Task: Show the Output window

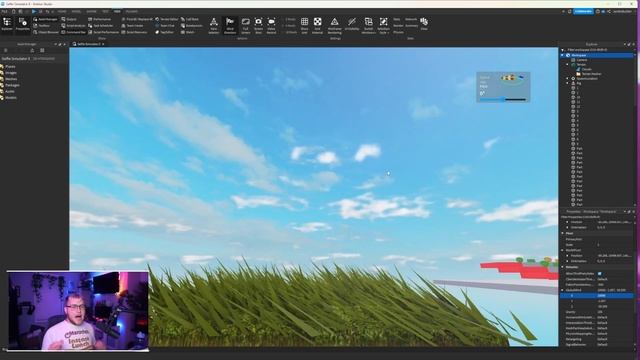Action: [69, 19]
